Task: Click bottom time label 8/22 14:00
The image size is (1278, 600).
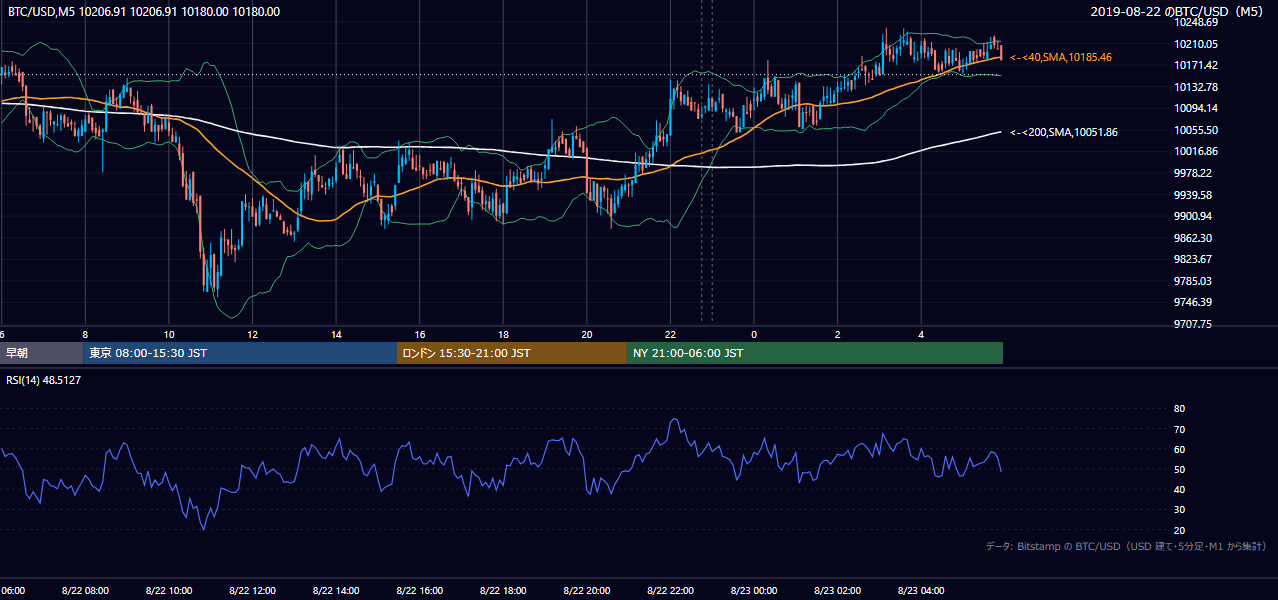Action: (336, 591)
